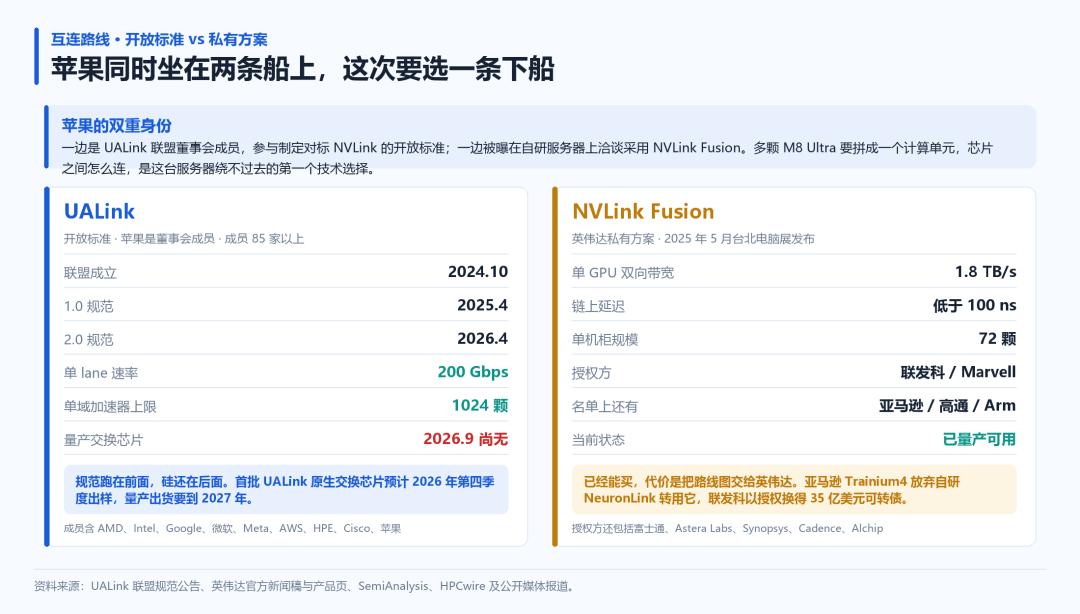Click the red value 2026.9 尚无

coord(466,439)
